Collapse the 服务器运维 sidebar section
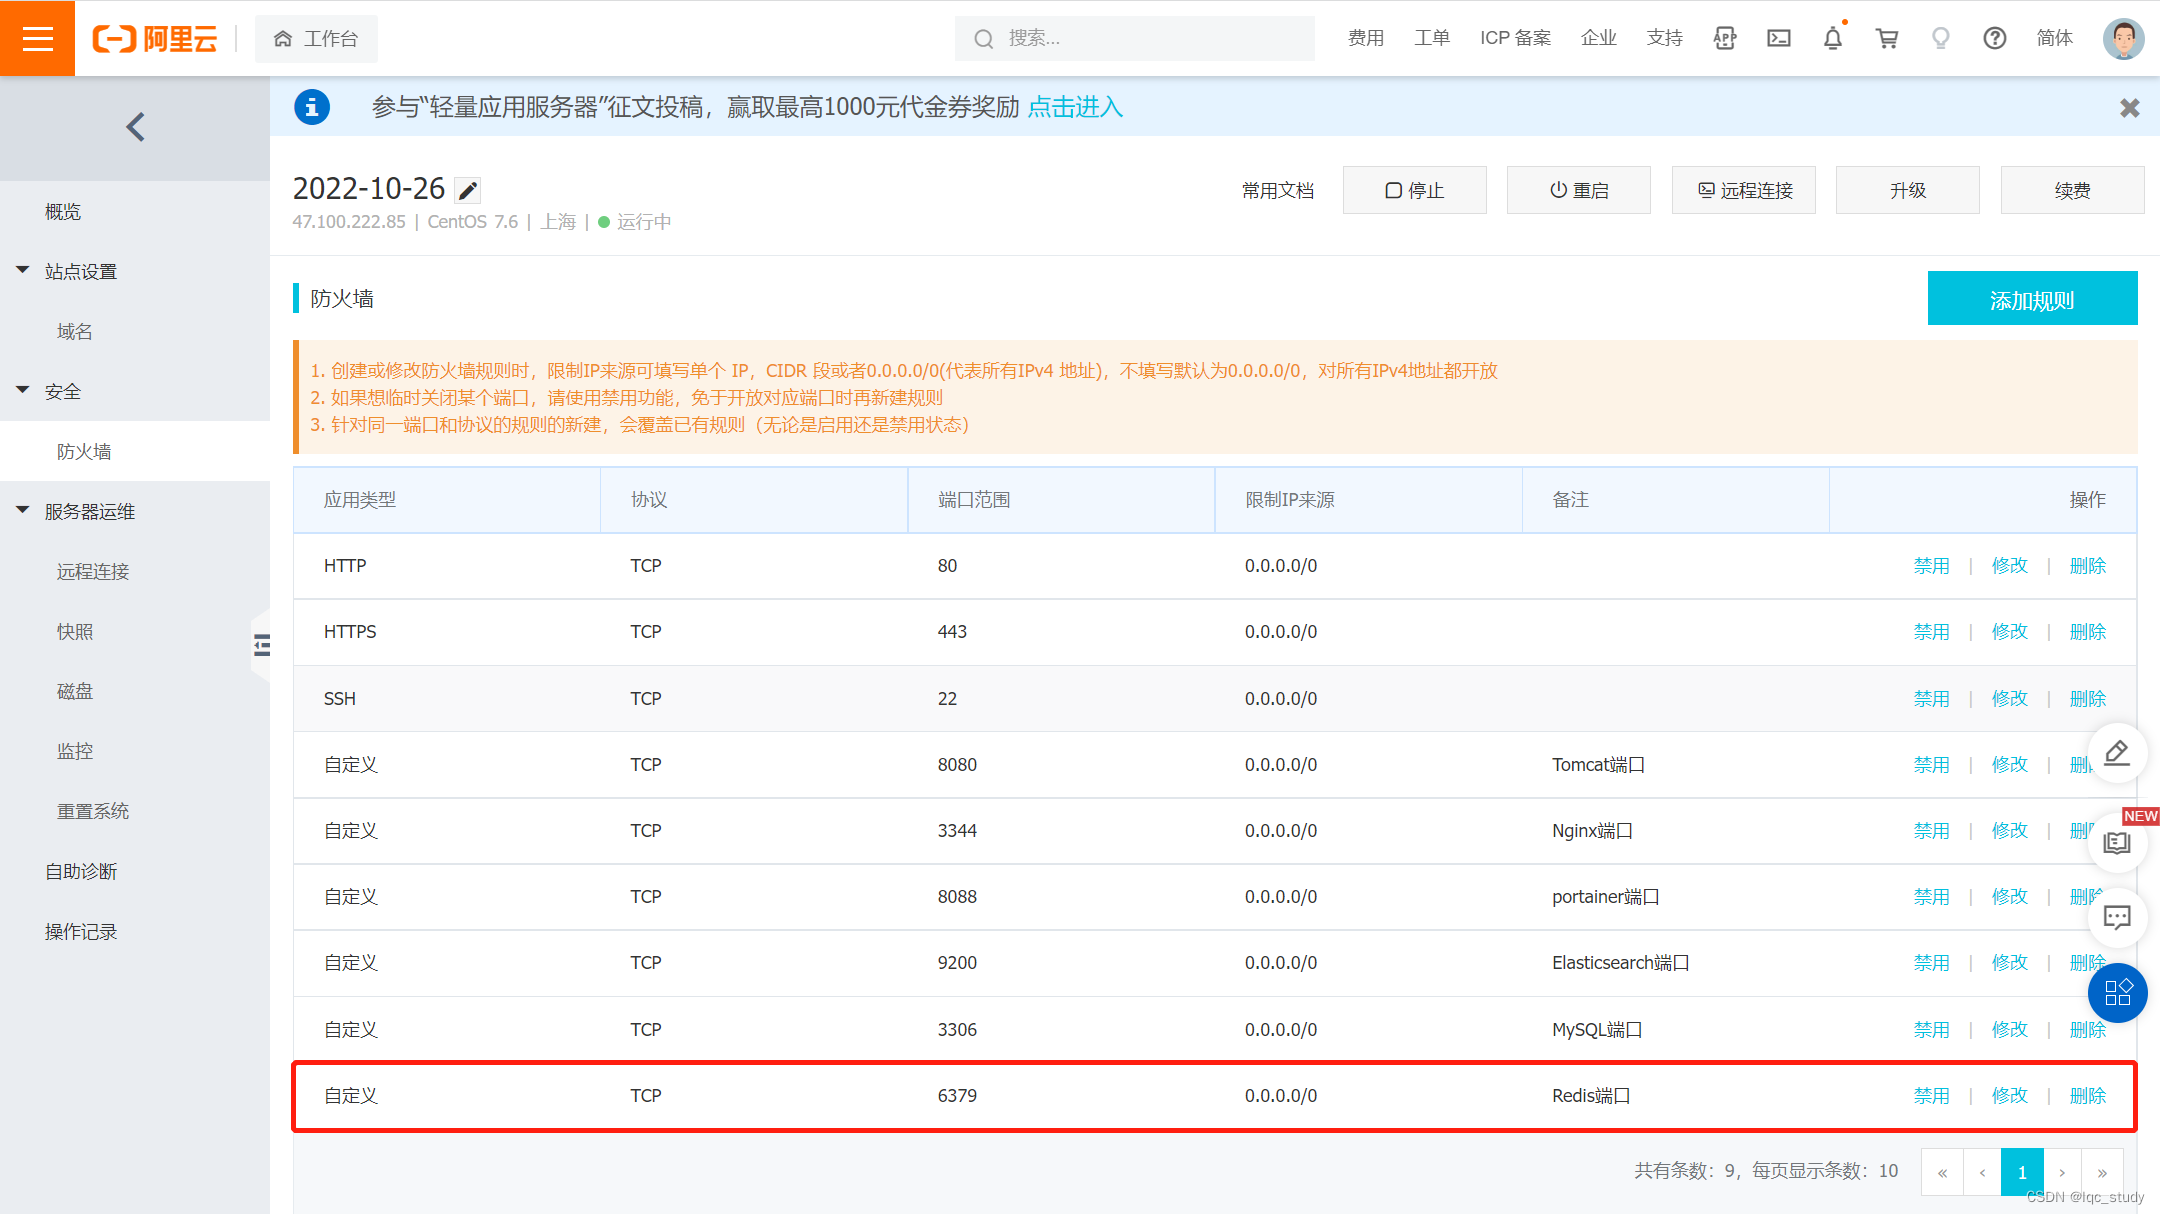Image resolution: width=2160 pixels, height=1214 pixels. tap(23, 510)
